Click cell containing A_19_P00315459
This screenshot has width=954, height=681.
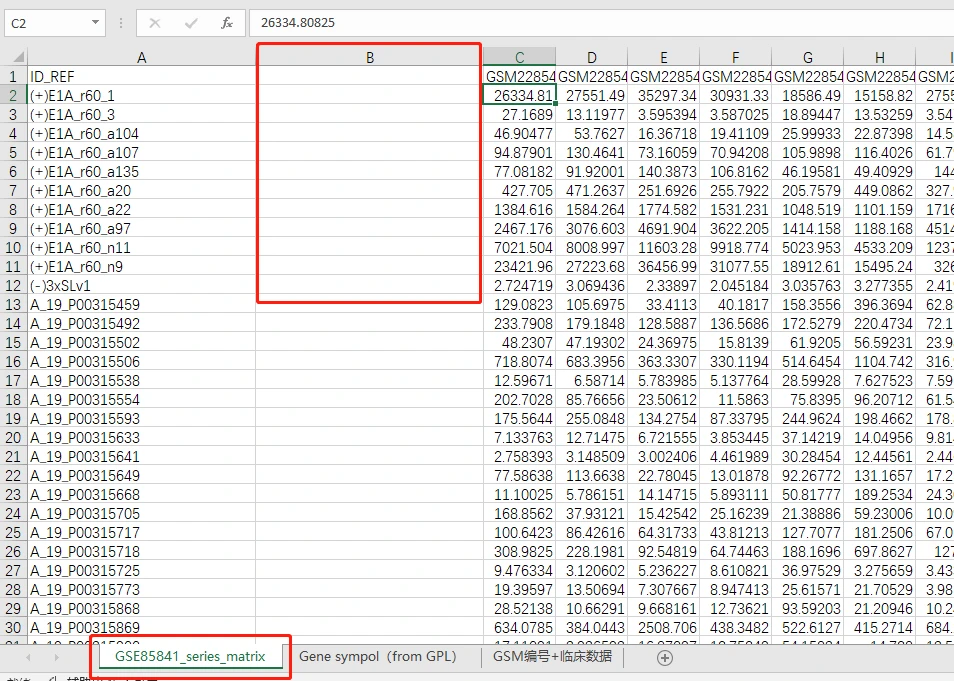click(141, 305)
